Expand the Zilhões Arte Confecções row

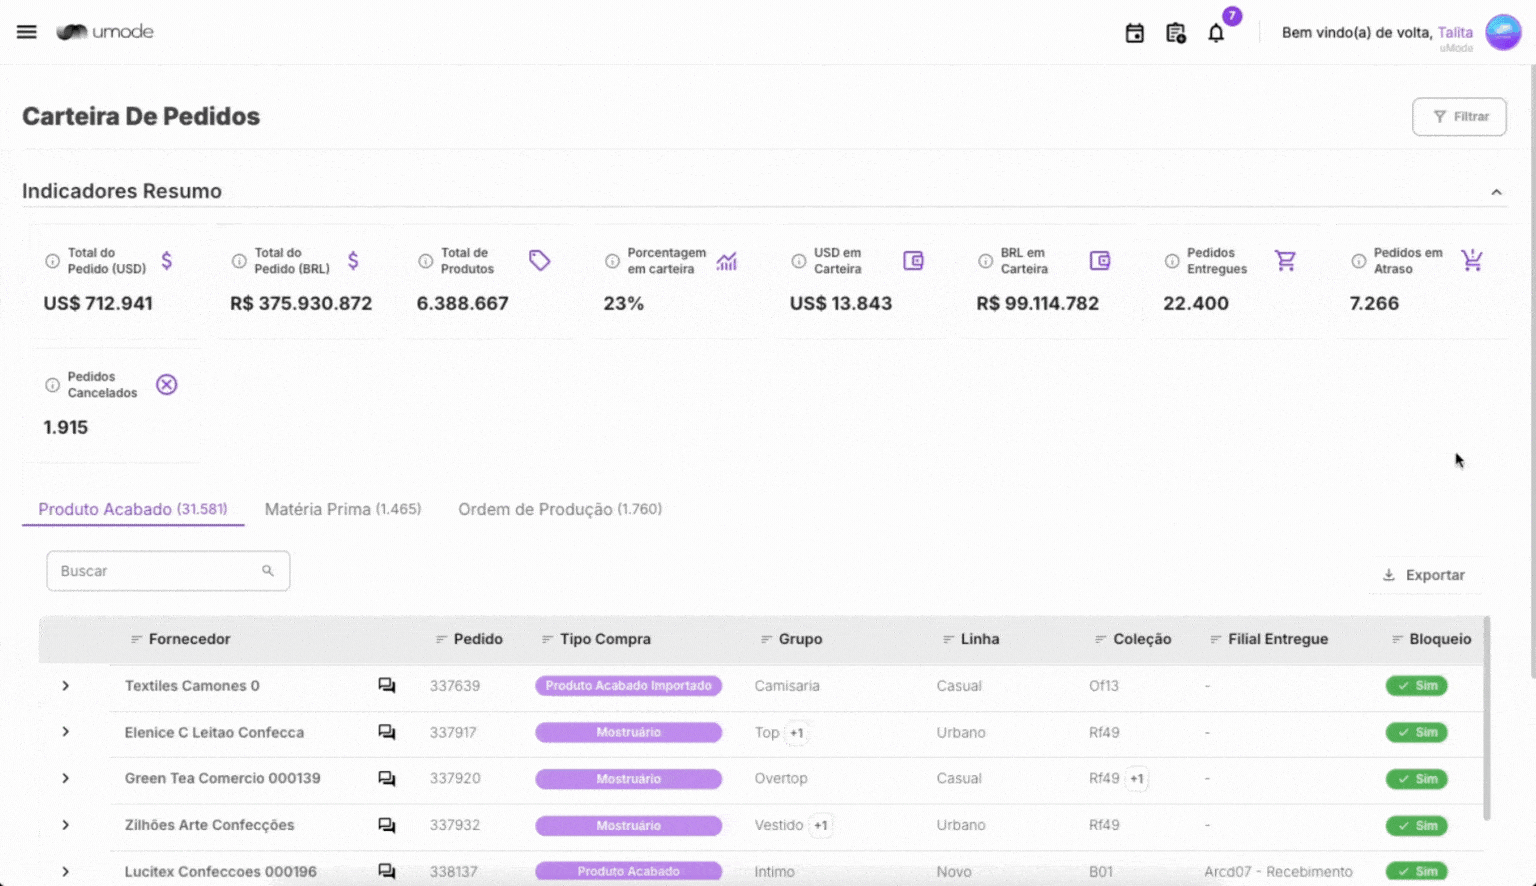click(66, 825)
